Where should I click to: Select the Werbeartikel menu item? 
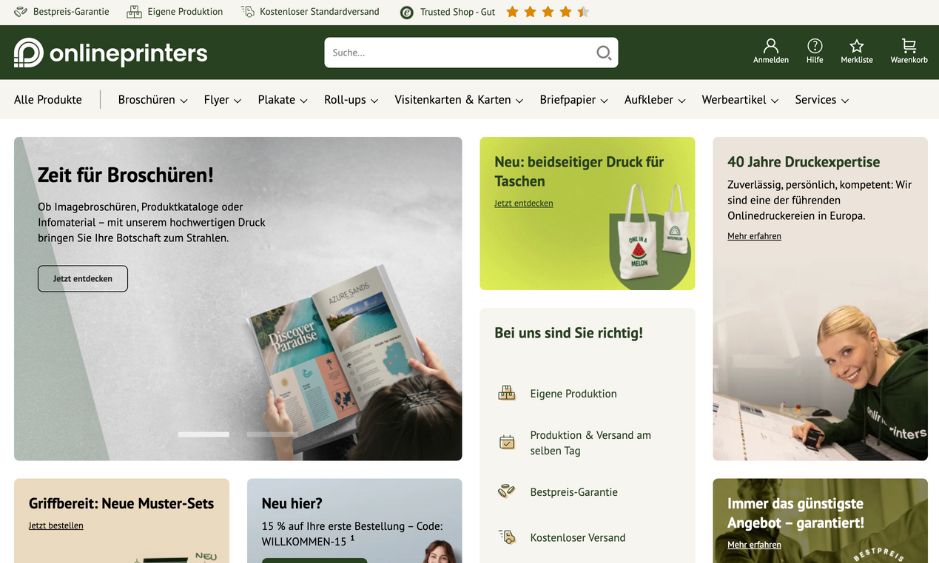pyautogui.click(x=740, y=100)
